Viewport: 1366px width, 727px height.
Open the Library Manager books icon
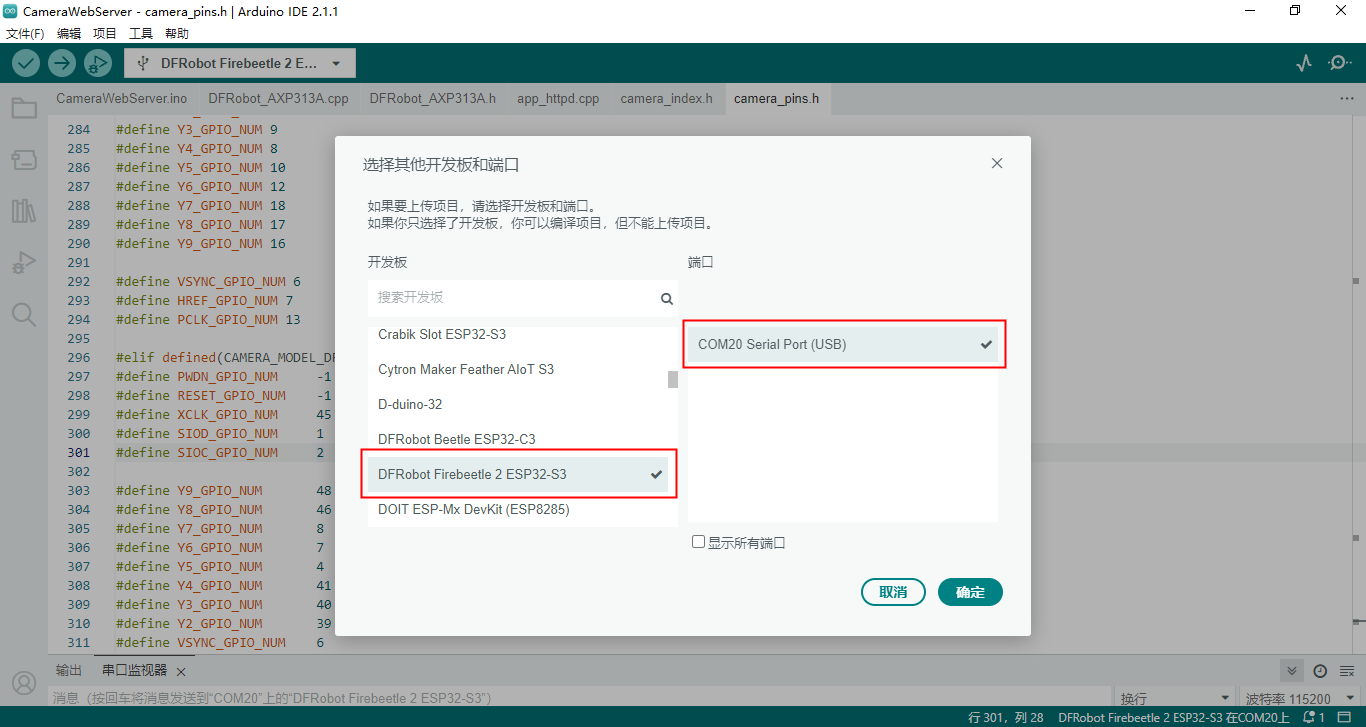pos(24,211)
